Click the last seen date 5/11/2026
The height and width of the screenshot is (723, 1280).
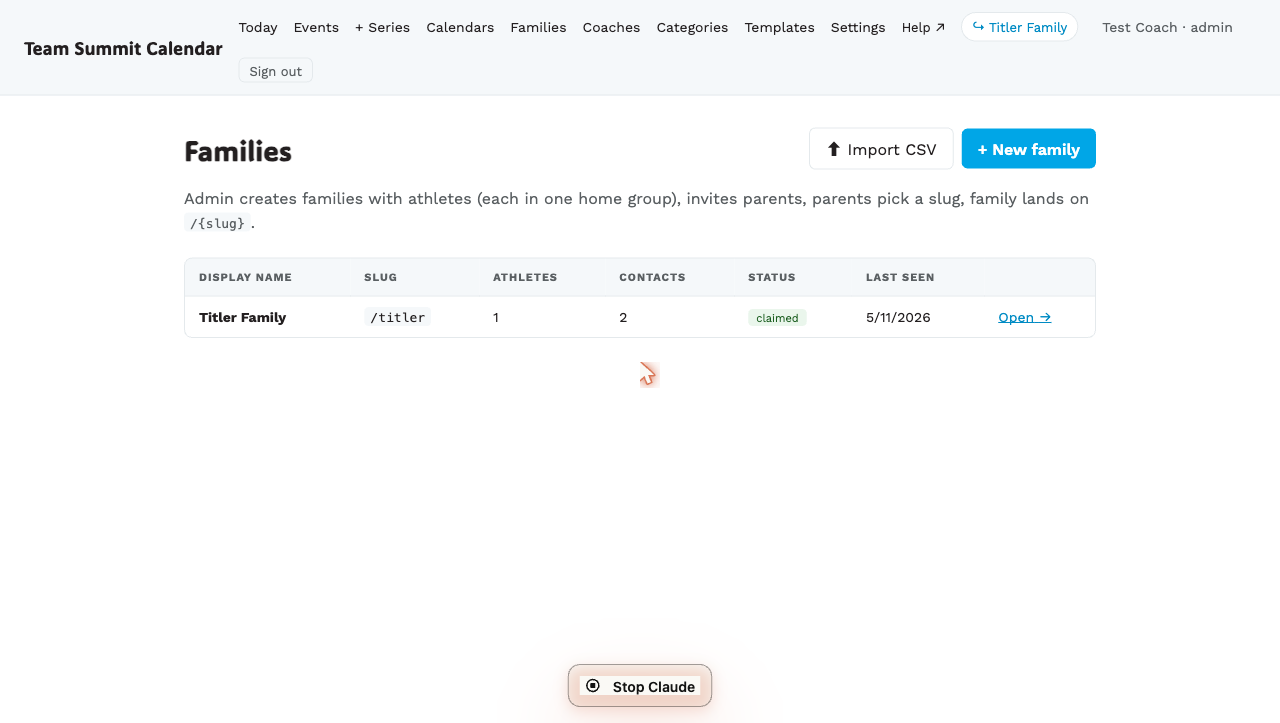pos(898,317)
